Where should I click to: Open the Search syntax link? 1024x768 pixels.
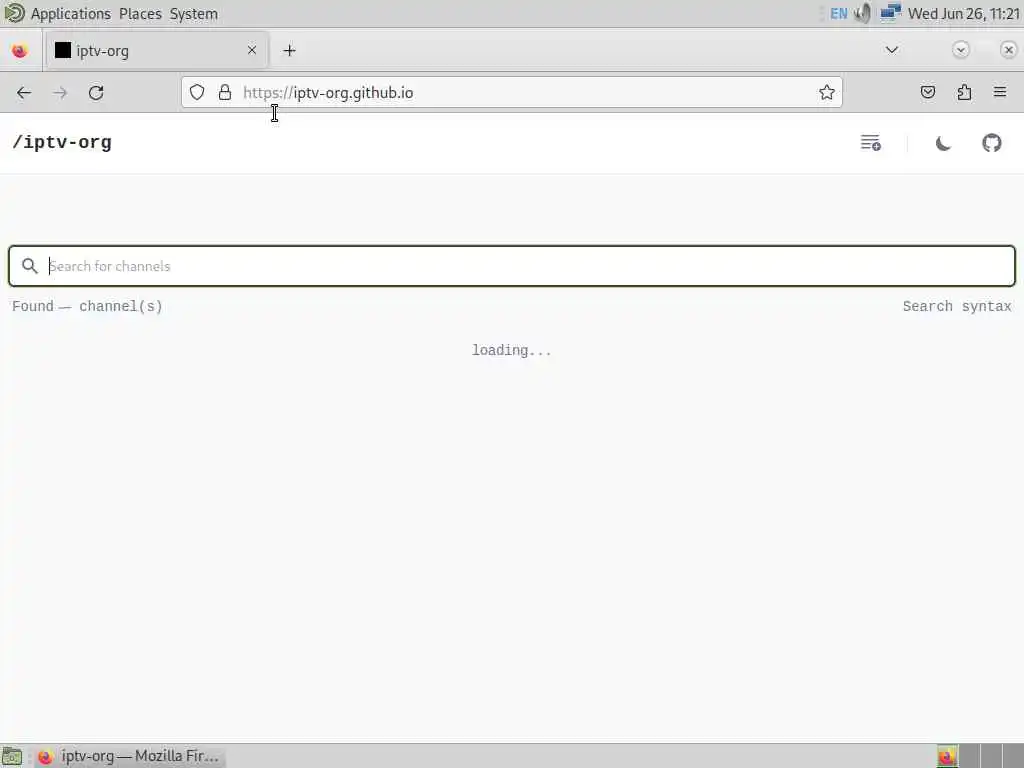[x=957, y=306]
